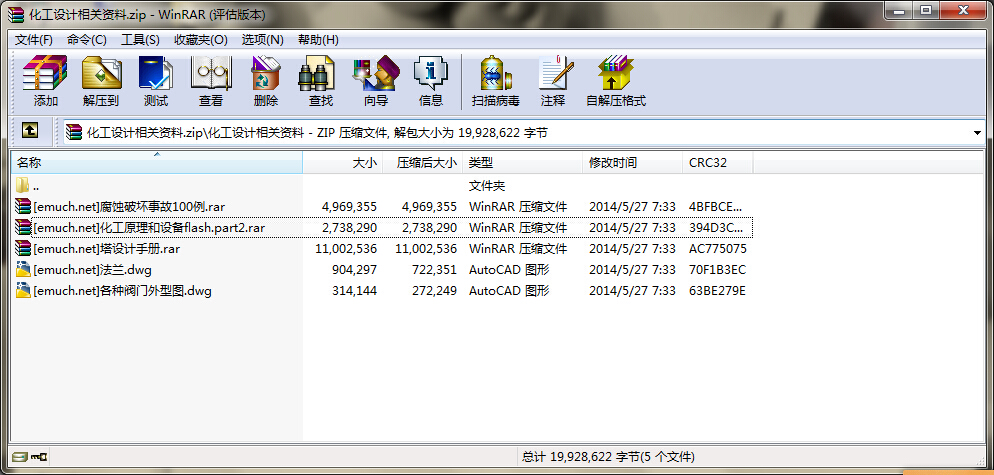
Task: Click the 解压到 (Extract to) toolbar icon
Action: 101,74
